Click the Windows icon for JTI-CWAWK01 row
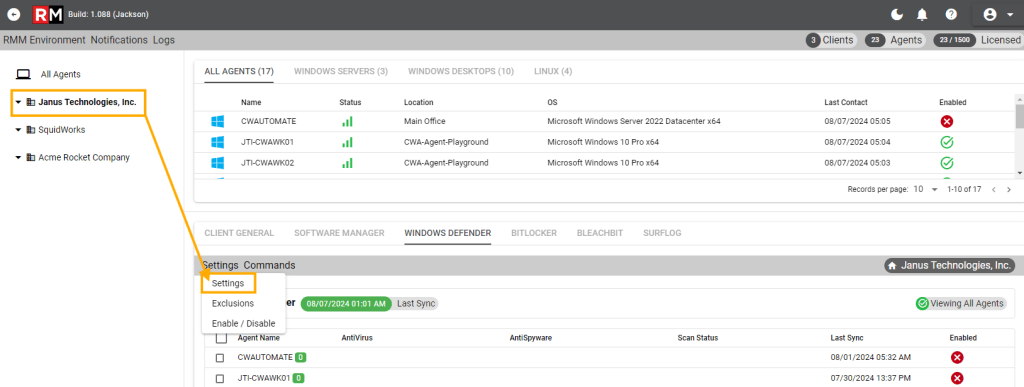The width and height of the screenshot is (1024, 387). coord(217,142)
